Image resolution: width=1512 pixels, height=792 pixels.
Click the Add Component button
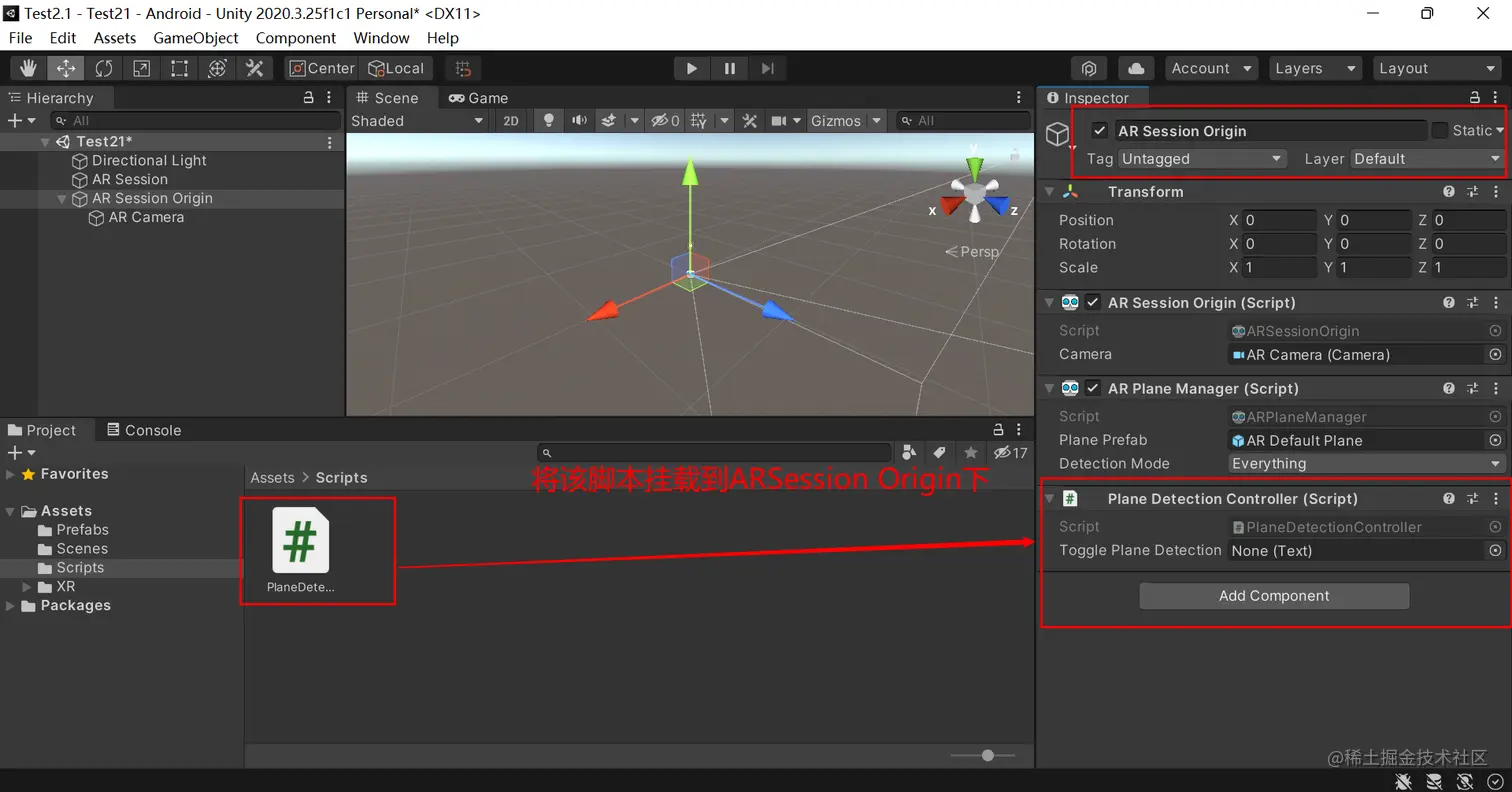[x=1274, y=595]
